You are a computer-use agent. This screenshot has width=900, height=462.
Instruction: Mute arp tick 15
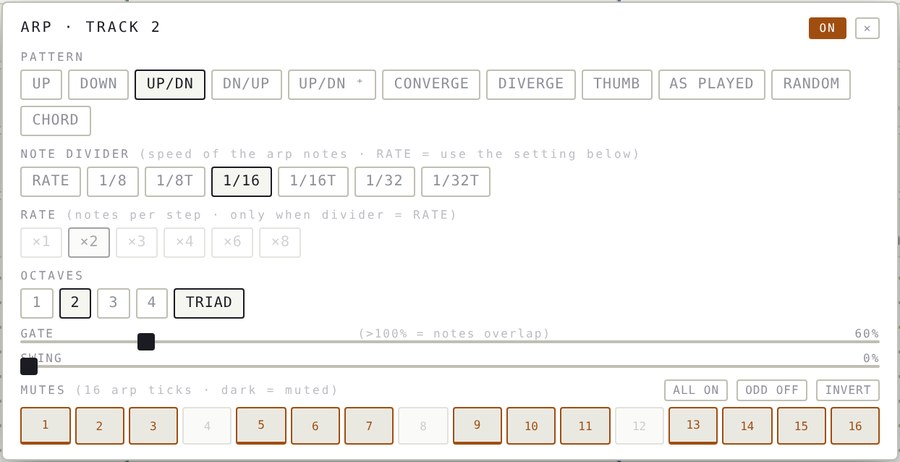(801, 426)
